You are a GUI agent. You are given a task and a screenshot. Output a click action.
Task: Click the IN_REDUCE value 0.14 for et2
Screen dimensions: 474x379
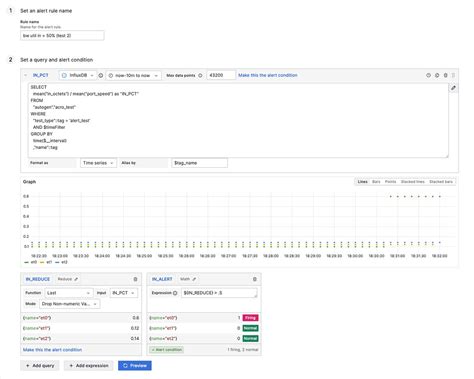click(135, 339)
